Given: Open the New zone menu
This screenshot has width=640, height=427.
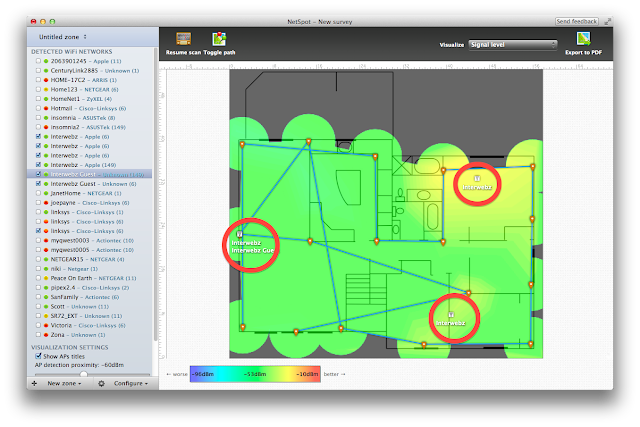Looking at the screenshot, I should pyautogui.click(x=64, y=383).
